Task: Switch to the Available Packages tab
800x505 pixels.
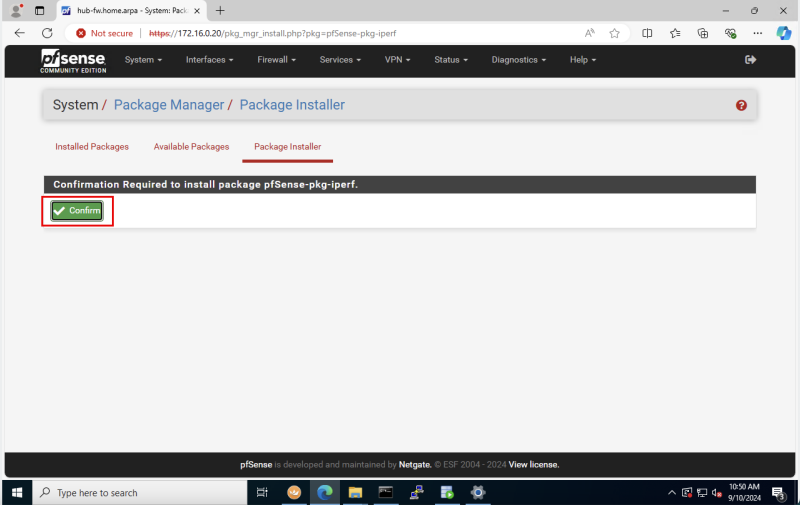Action: coord(191,147)
